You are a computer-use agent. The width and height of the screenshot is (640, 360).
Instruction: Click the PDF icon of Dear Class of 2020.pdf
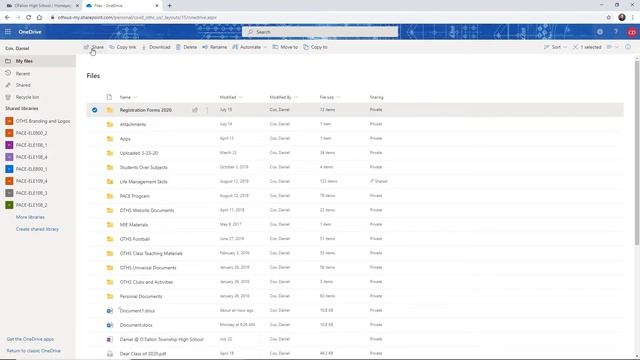[x=109, y=353]
